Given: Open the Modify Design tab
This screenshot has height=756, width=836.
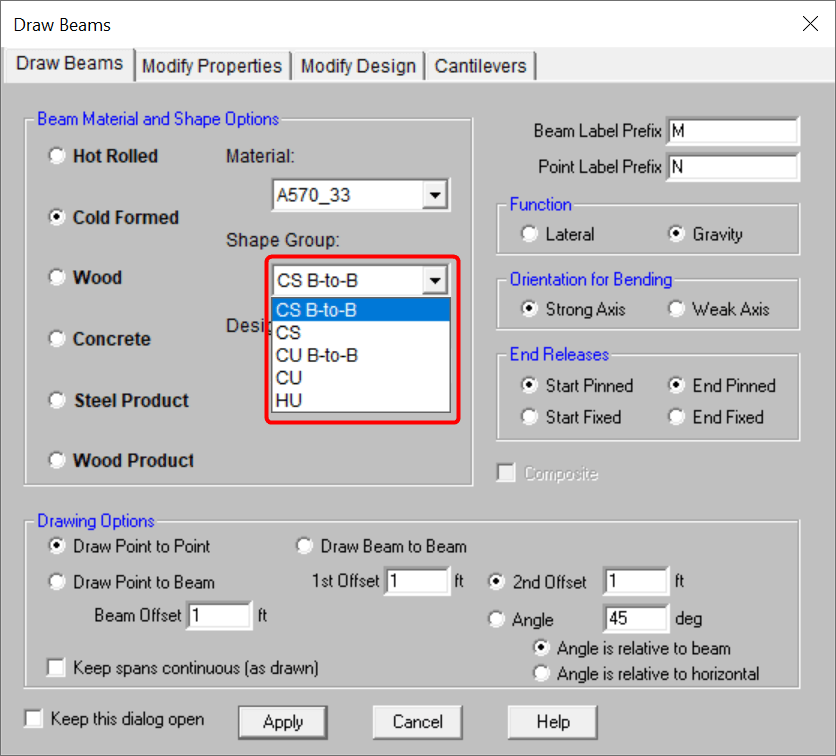Looking at the screenshot, I should pyautogui.click(x=358, y=66).
